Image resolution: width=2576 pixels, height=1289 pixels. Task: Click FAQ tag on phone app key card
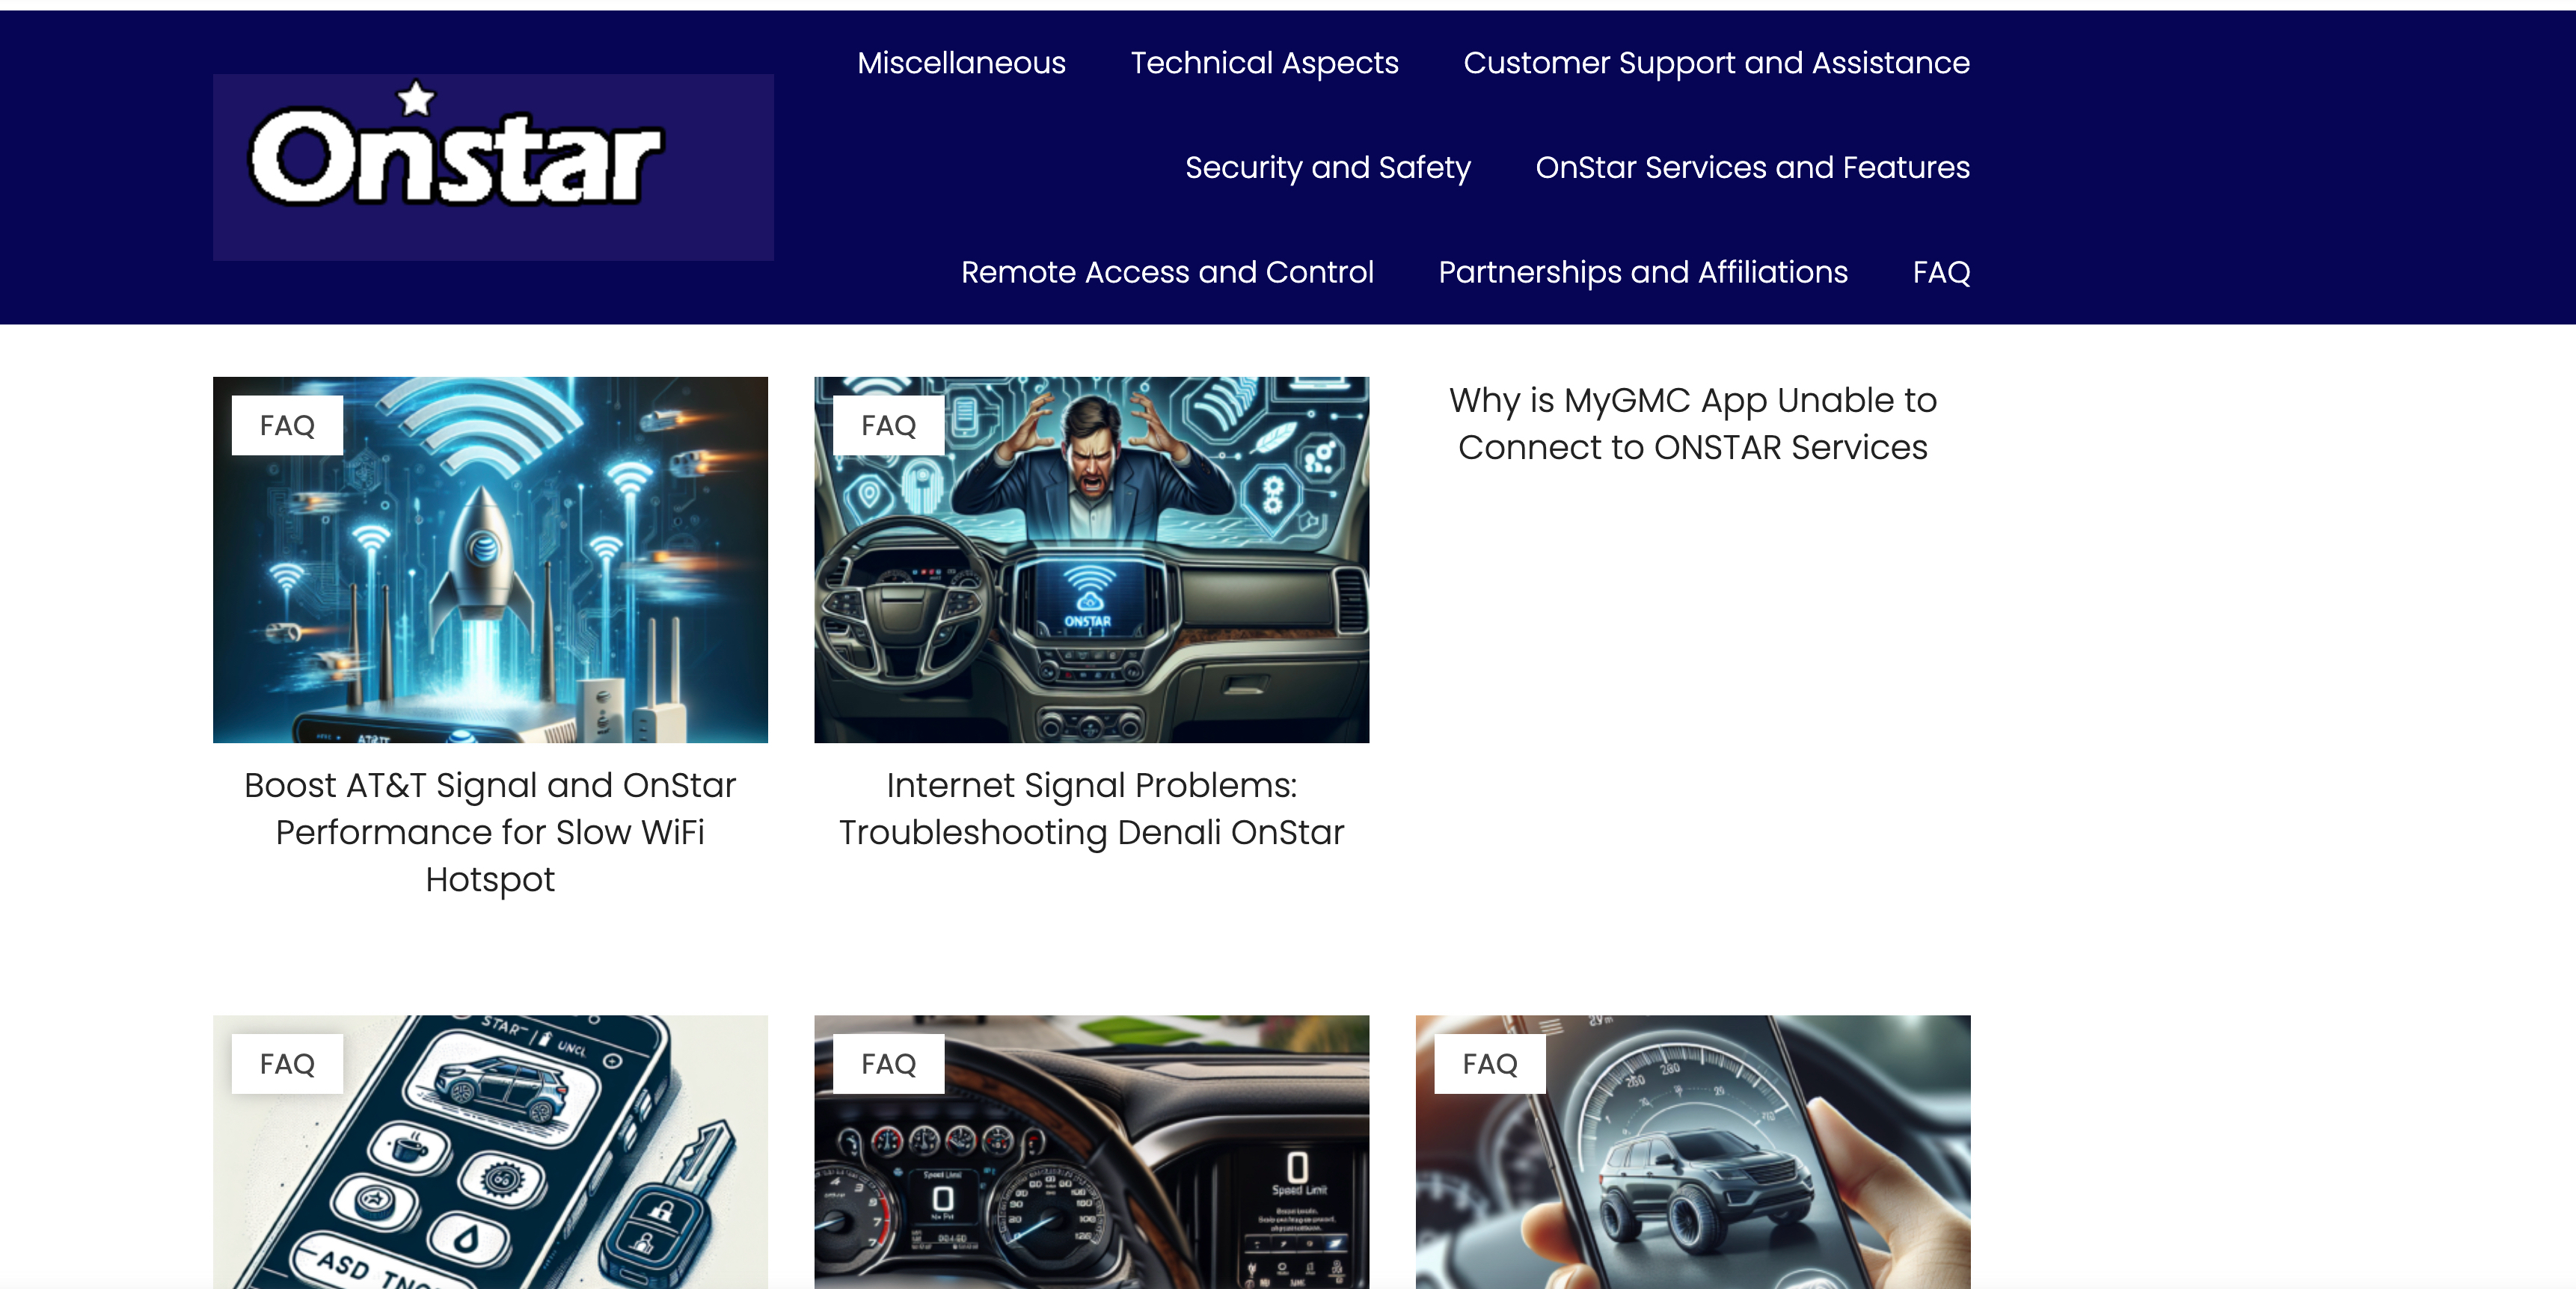click(x=287, y=1064)
